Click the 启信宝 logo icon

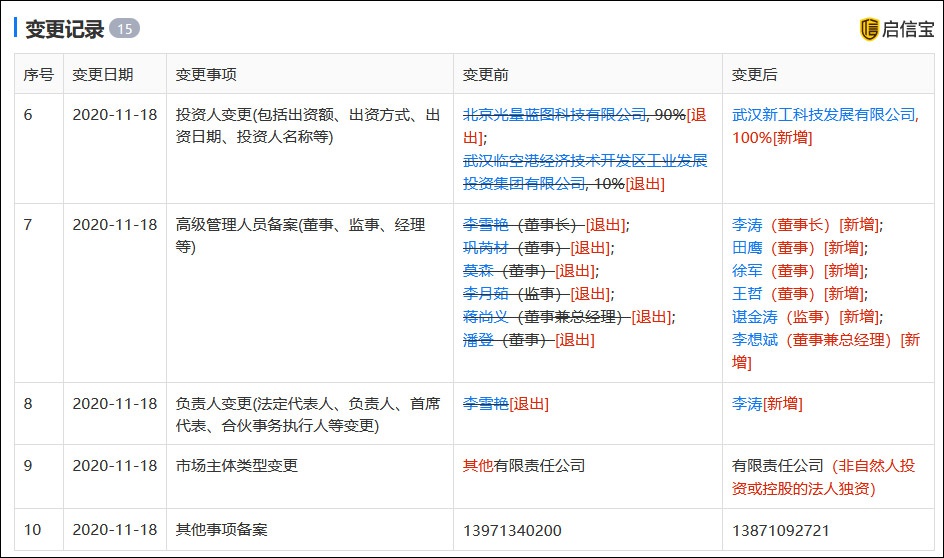(x=869, y=29)
